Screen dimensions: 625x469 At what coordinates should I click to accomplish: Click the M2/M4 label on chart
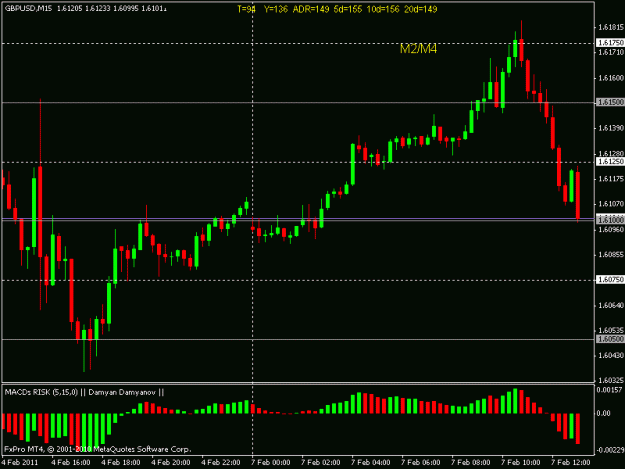(x=418, y=49)
